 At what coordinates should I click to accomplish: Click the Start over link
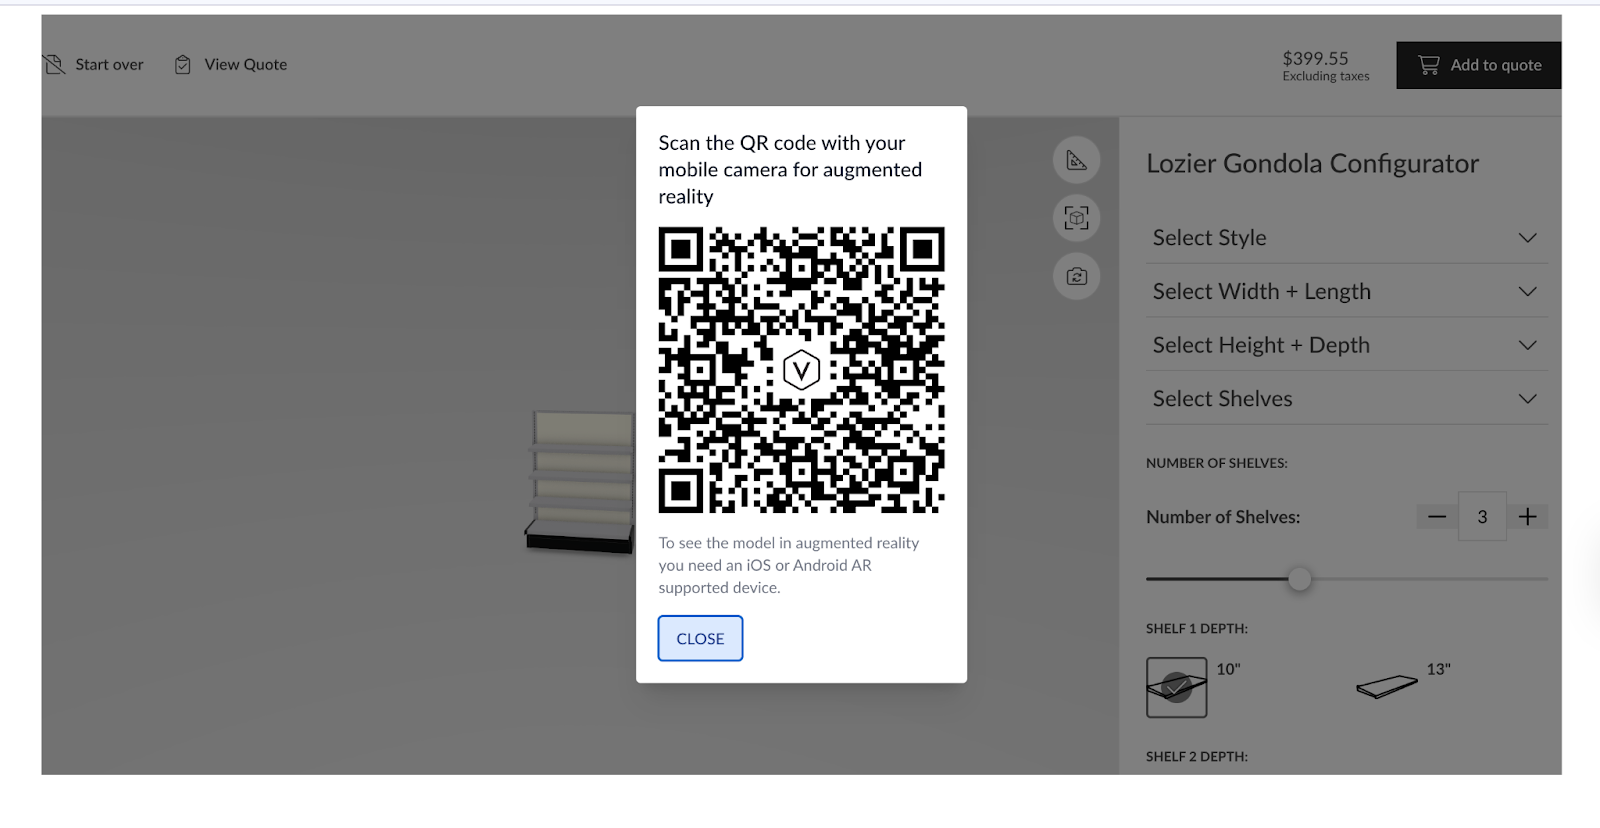pyautogui.click(x=109, y=65)
